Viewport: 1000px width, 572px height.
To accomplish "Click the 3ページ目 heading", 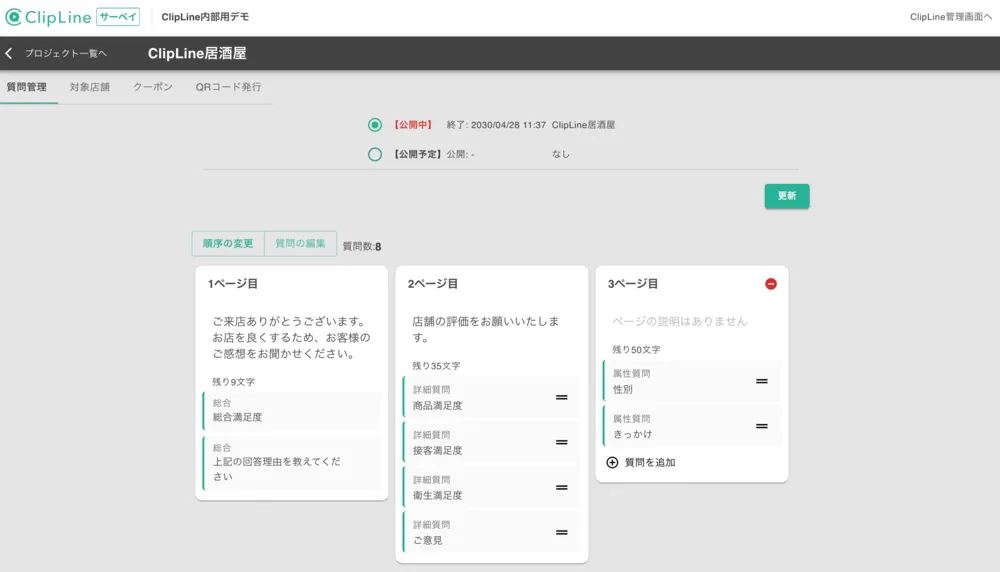I will 633,284.
